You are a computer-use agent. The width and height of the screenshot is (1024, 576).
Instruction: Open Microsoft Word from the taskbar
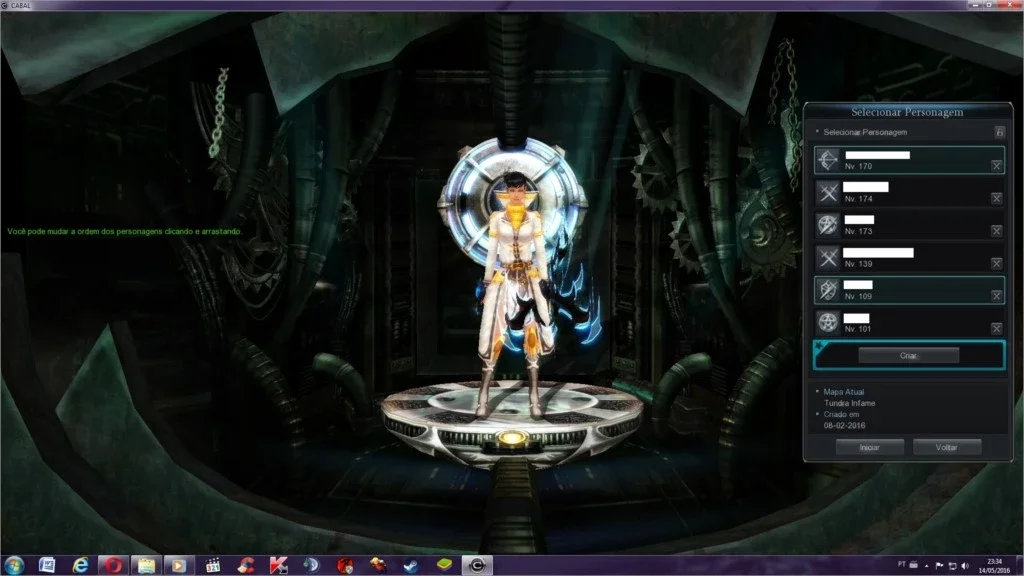click(x=47, y=565)
